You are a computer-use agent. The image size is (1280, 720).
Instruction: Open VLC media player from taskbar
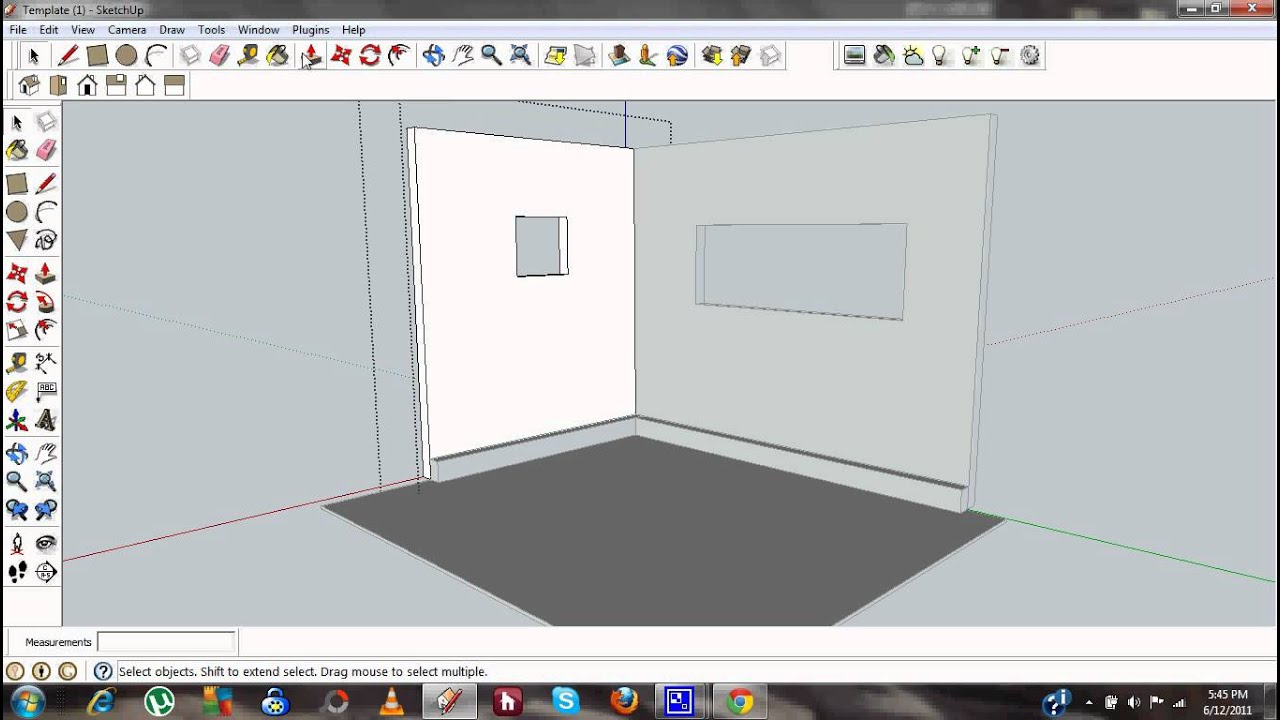click(x=392, y=702)
